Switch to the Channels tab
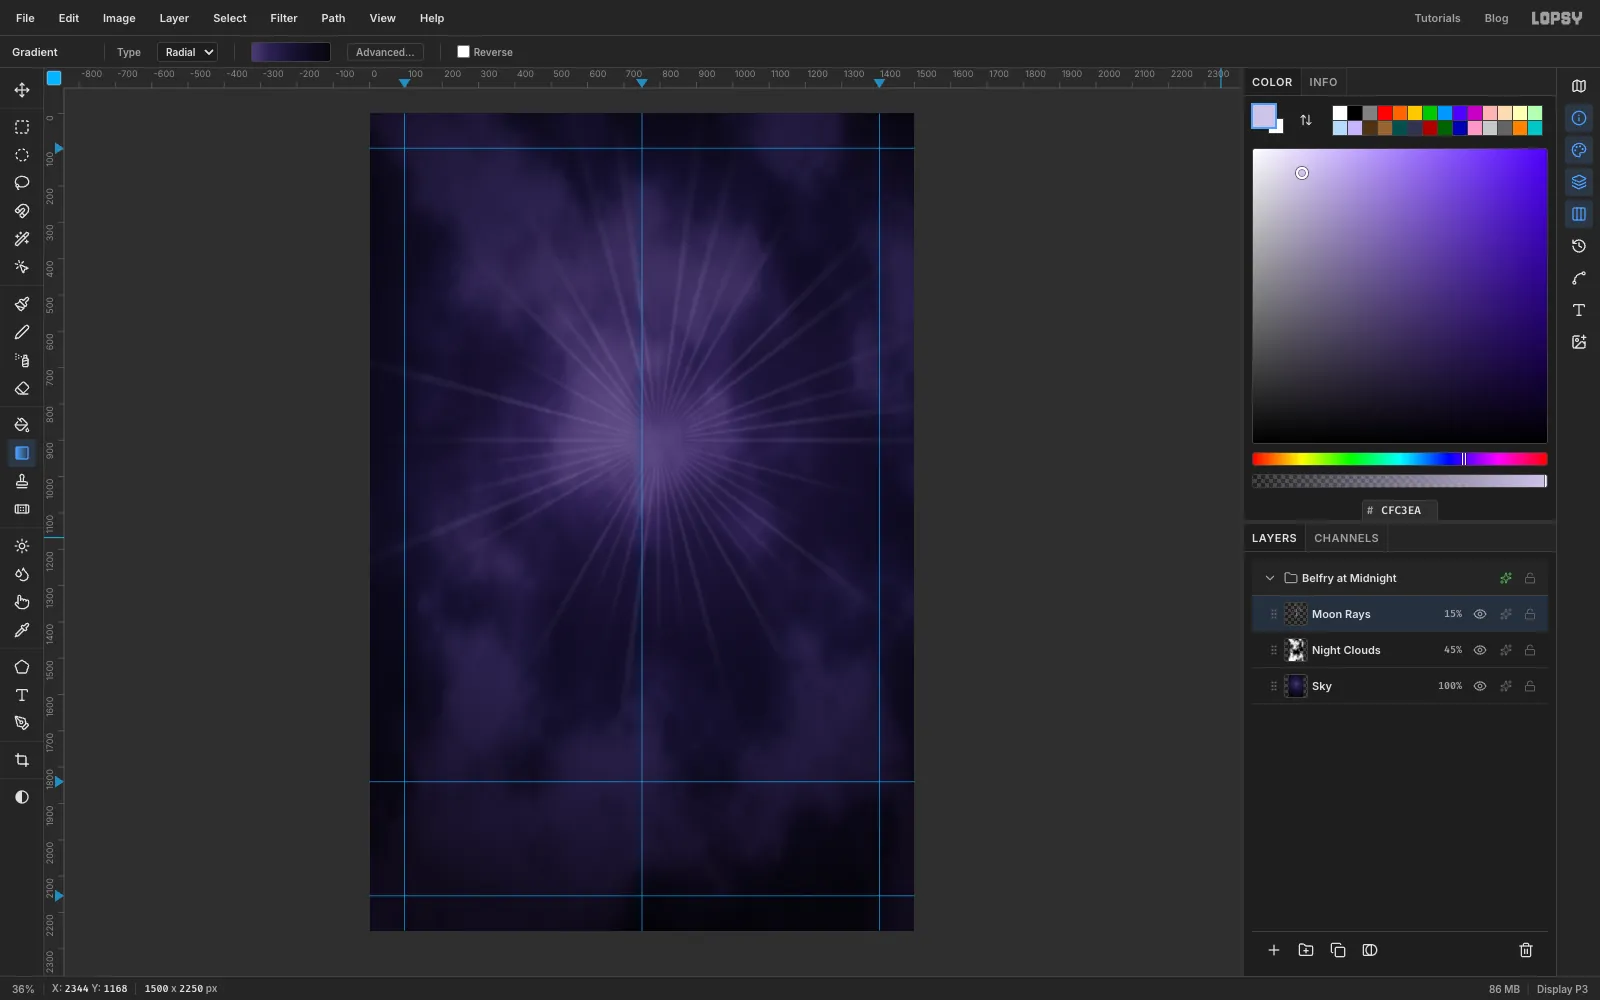 (x=1346, y=538)
